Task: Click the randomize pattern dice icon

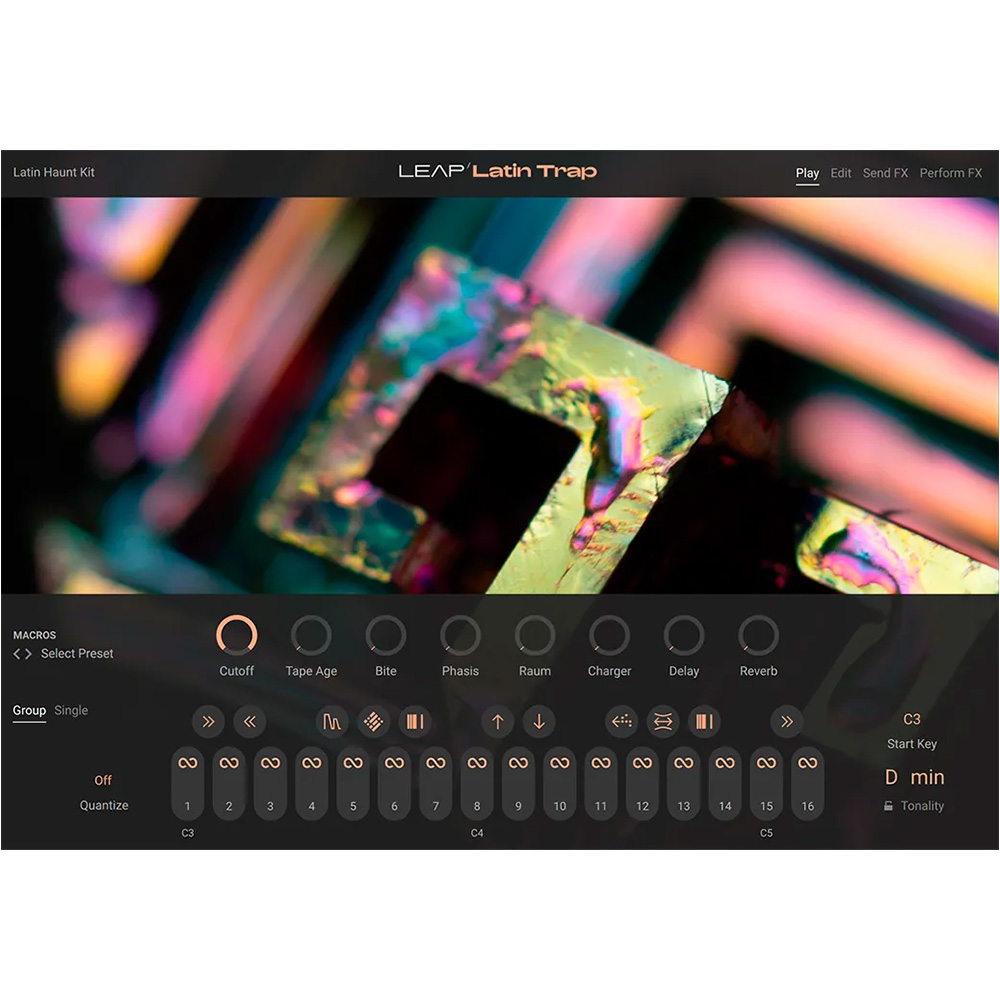Action: (x=374, y=722)
